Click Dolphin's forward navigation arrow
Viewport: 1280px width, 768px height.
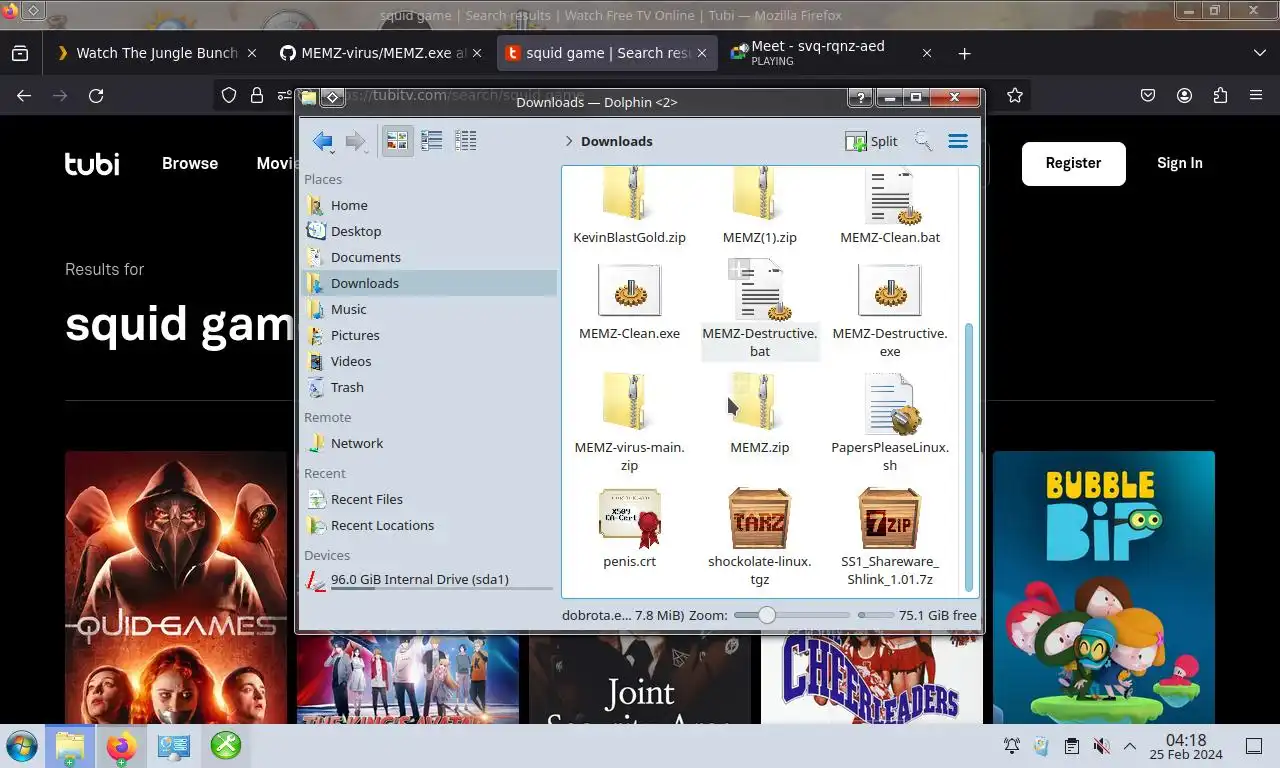(x=356, y=141)
